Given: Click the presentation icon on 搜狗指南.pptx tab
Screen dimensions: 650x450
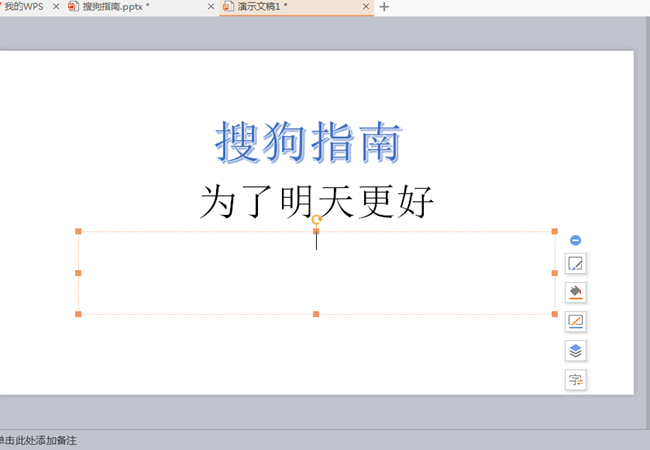Looking at the screenshot, I should point(73,7).
